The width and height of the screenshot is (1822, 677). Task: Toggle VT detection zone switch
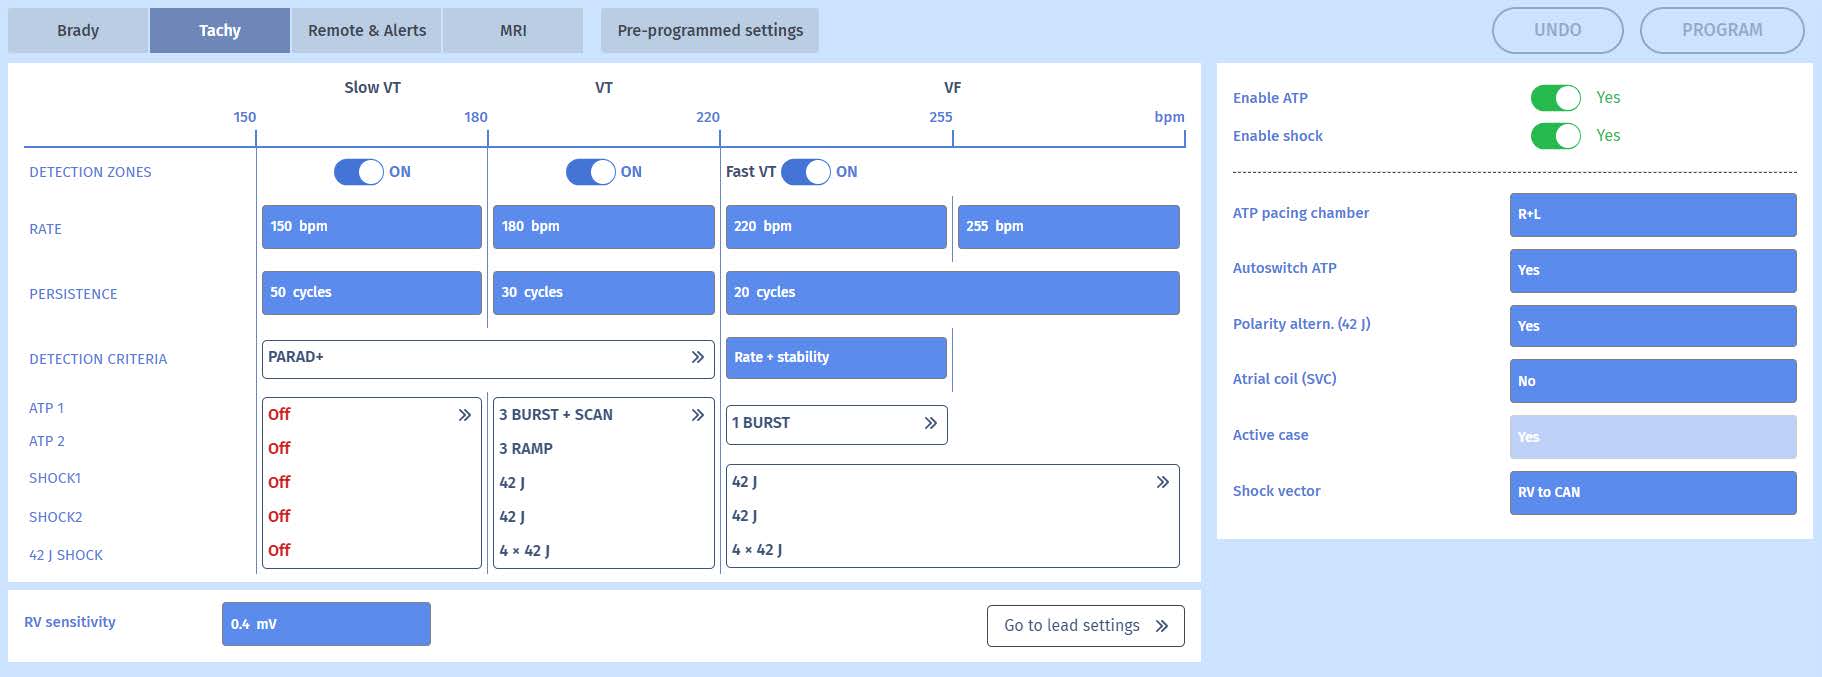point(590,172)
